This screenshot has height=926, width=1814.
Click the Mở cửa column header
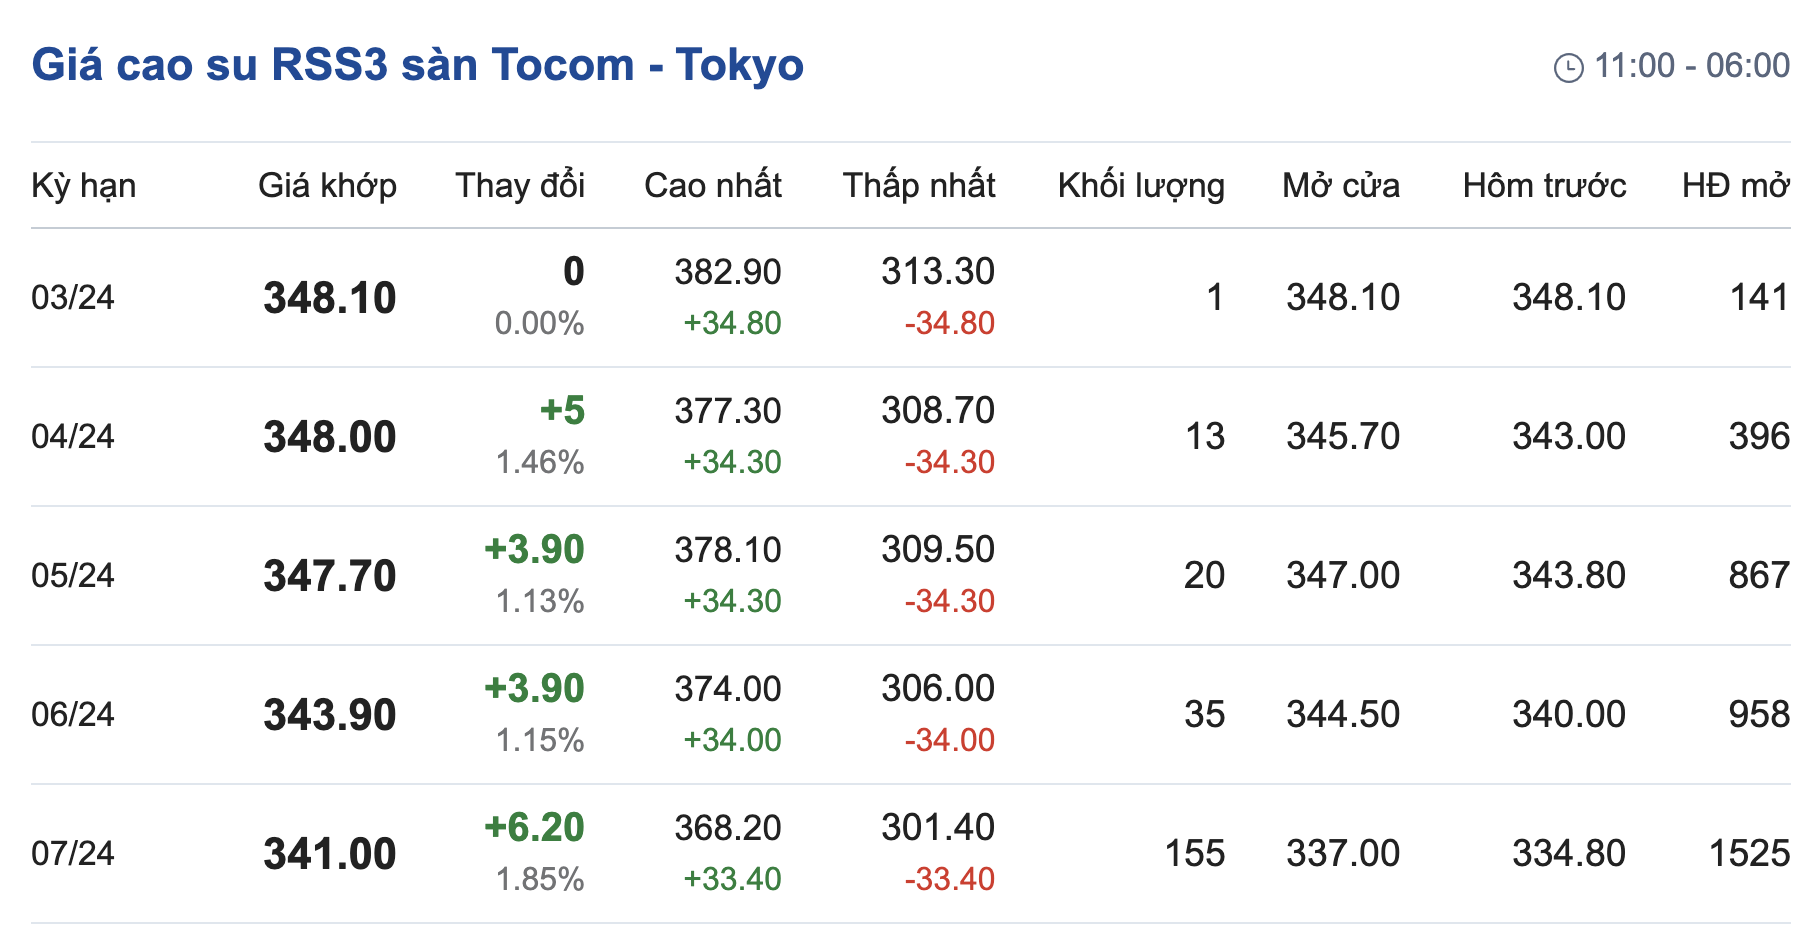point(1340,186)
